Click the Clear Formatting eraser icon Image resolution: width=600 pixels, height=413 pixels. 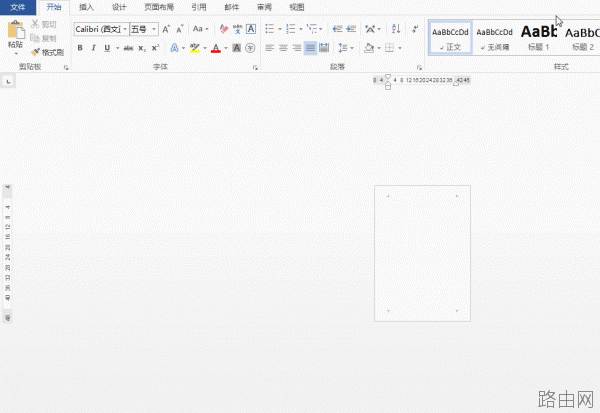pyautogui.click(x=223, y=29)
